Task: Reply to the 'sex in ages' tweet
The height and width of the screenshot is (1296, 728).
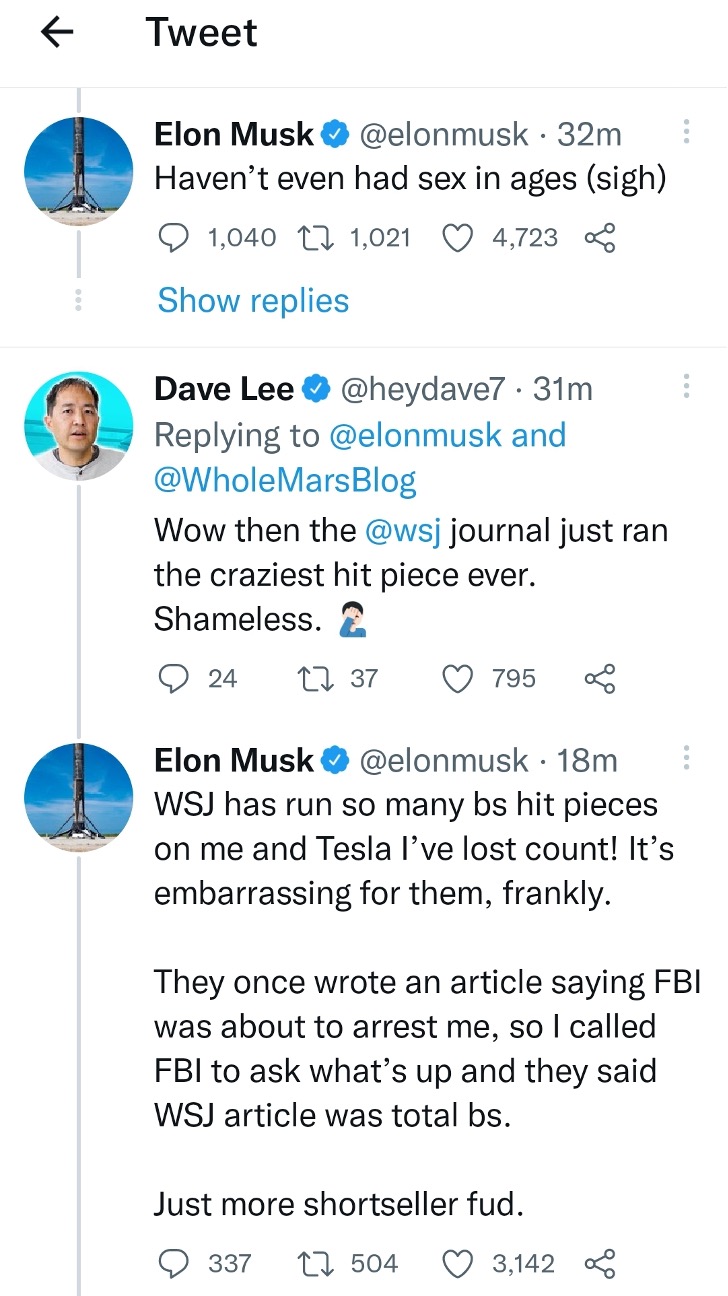Action: 175,237
